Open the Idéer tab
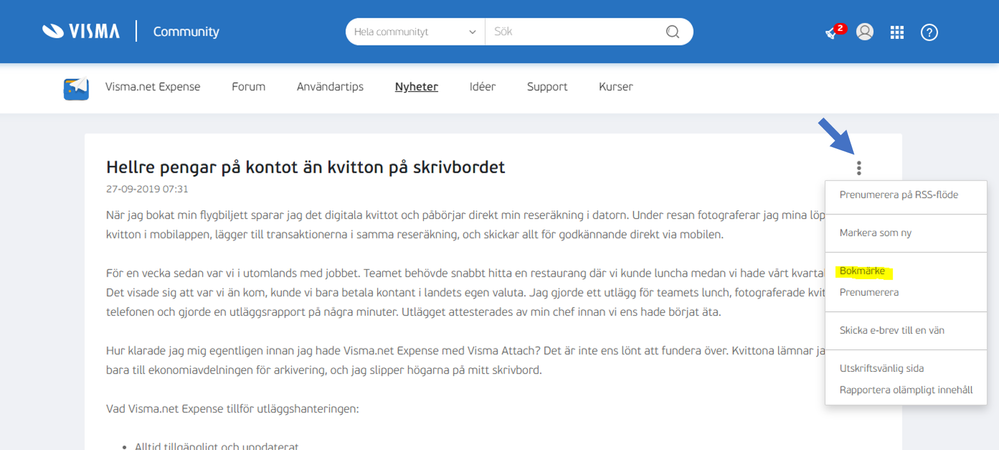The height and width of the screenshot is (450, 999). (x=482, y=87)
